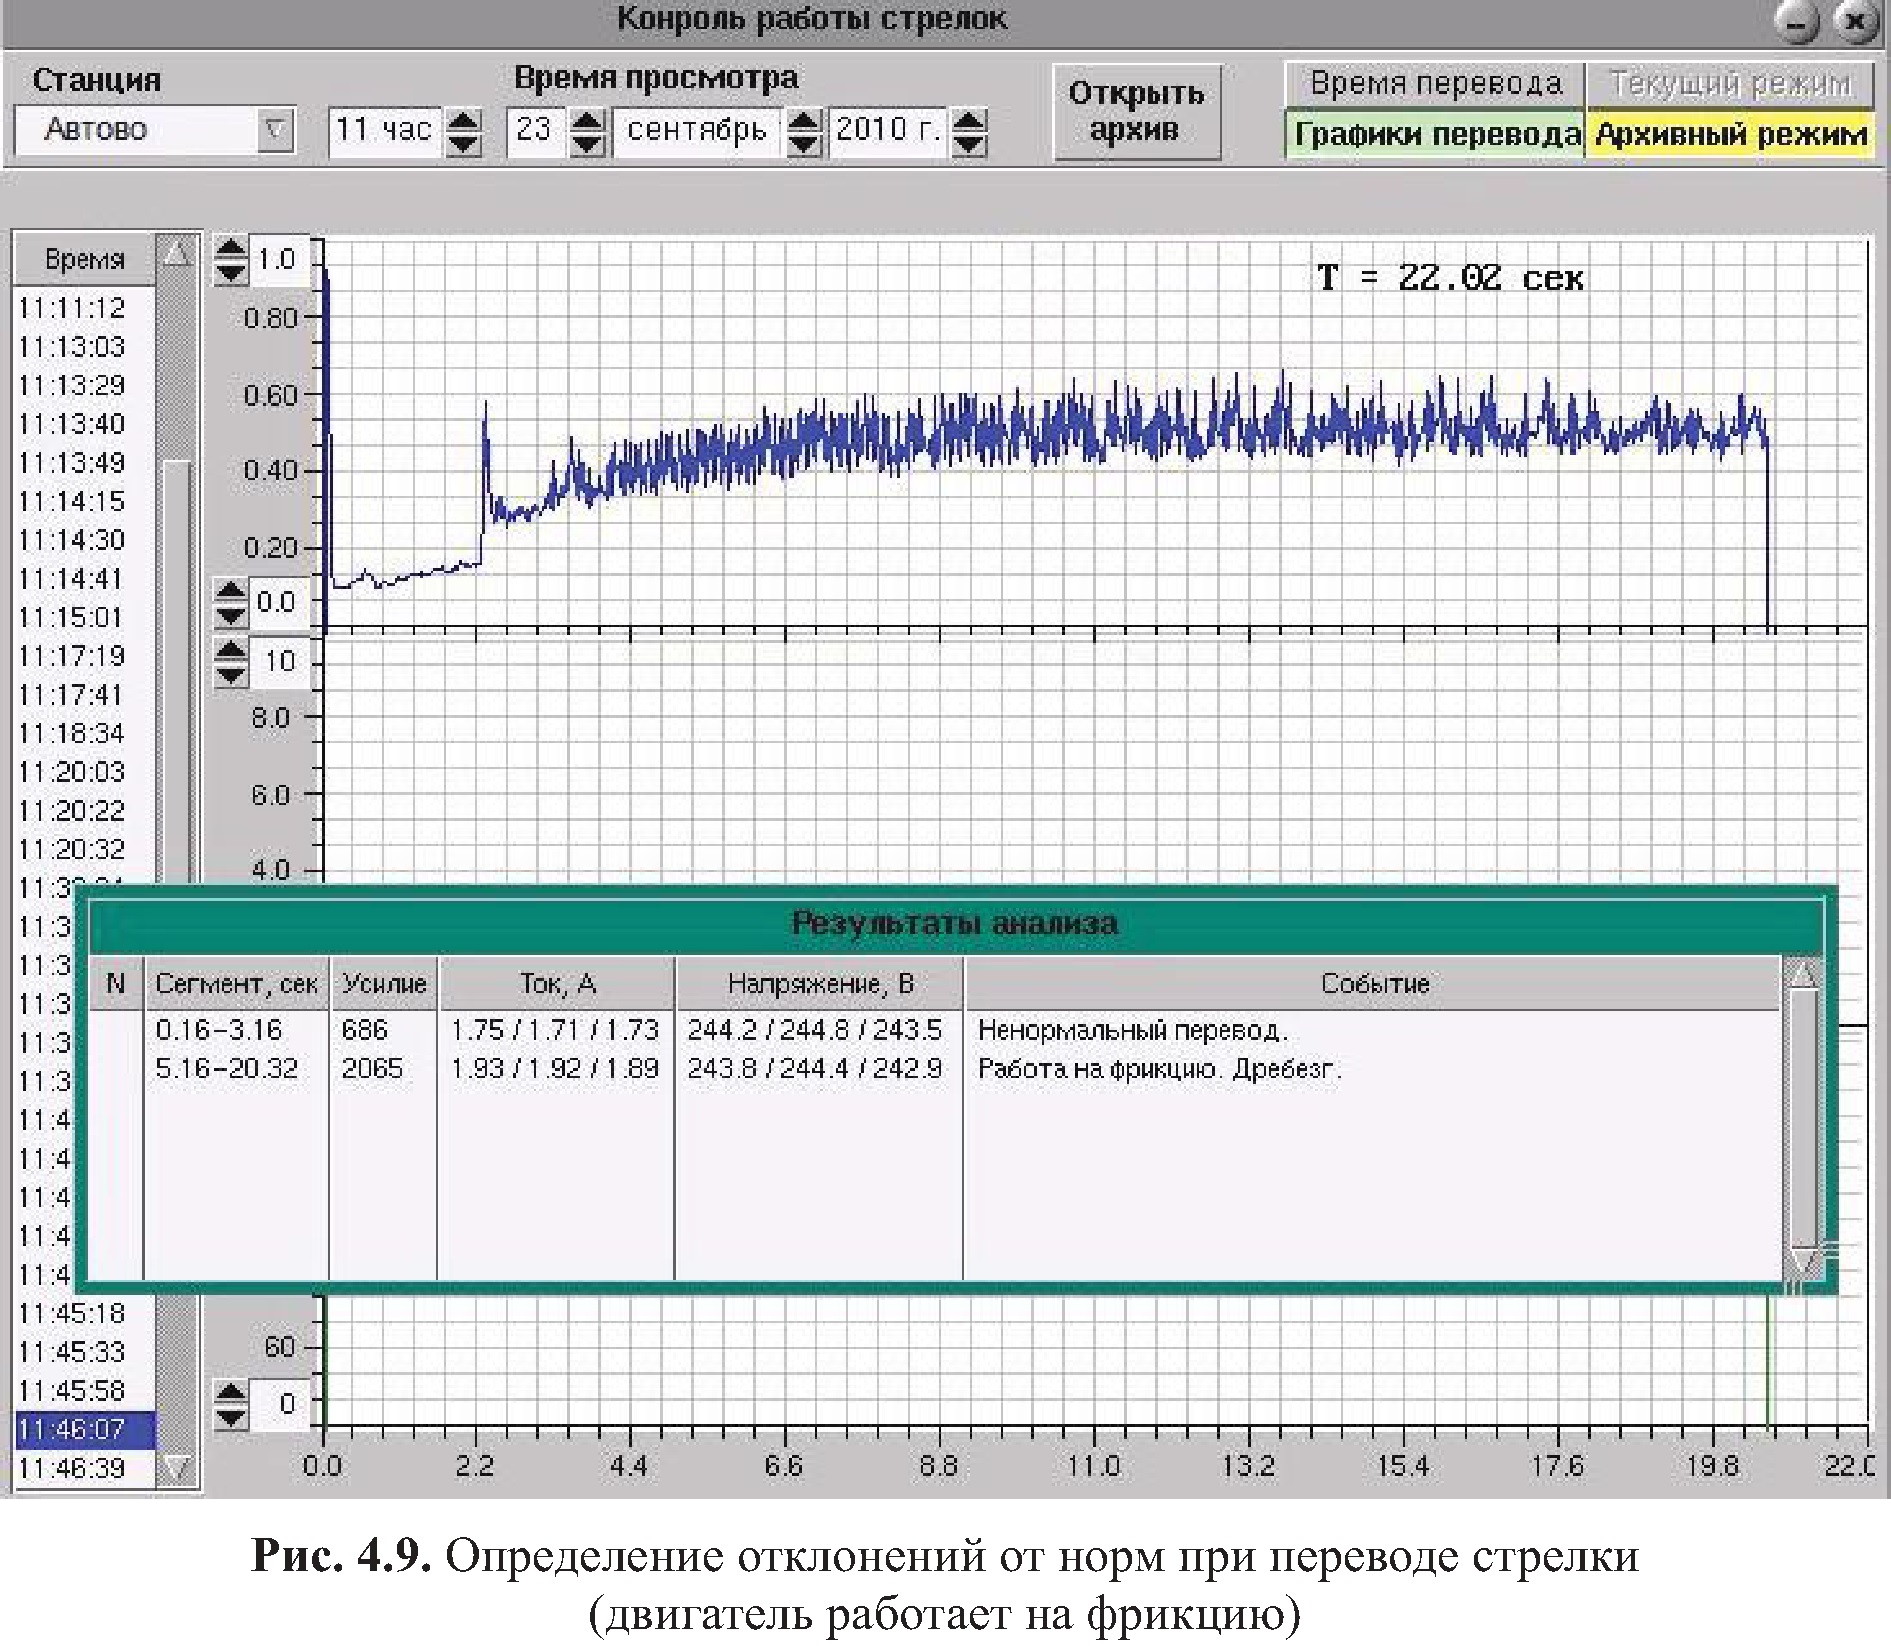Increase second graph scale 10 with up arrow
This screenshot has width=1891, height=1646.
click(231, 651)
